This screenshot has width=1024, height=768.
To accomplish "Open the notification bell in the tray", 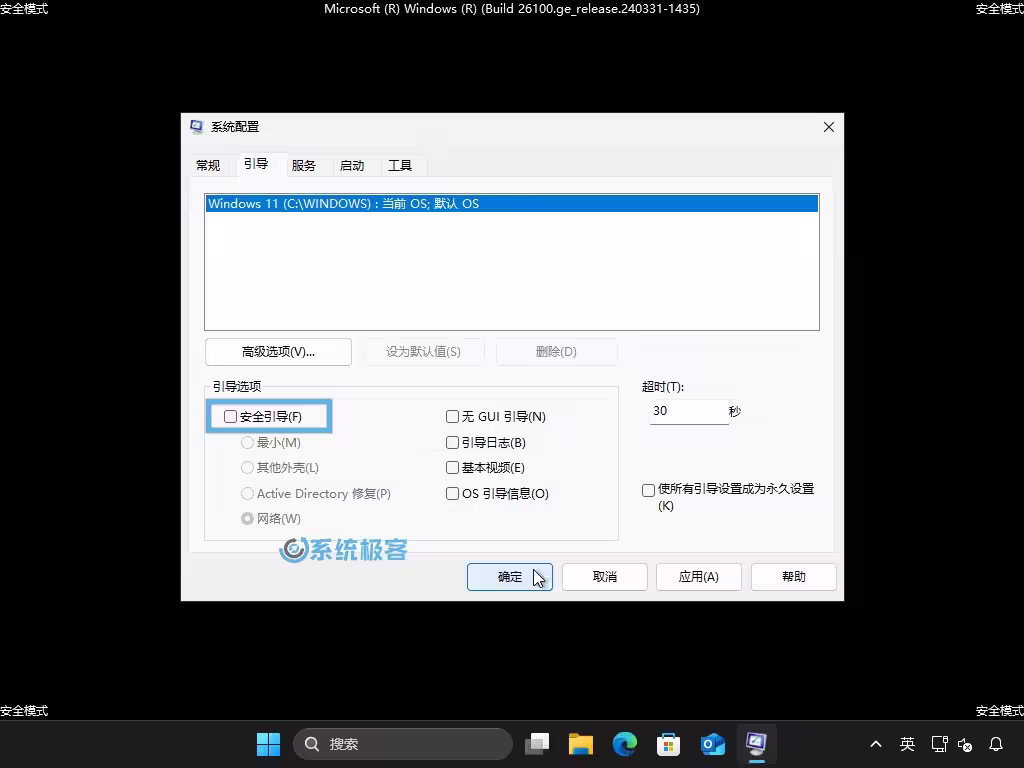I will point(996,744).
